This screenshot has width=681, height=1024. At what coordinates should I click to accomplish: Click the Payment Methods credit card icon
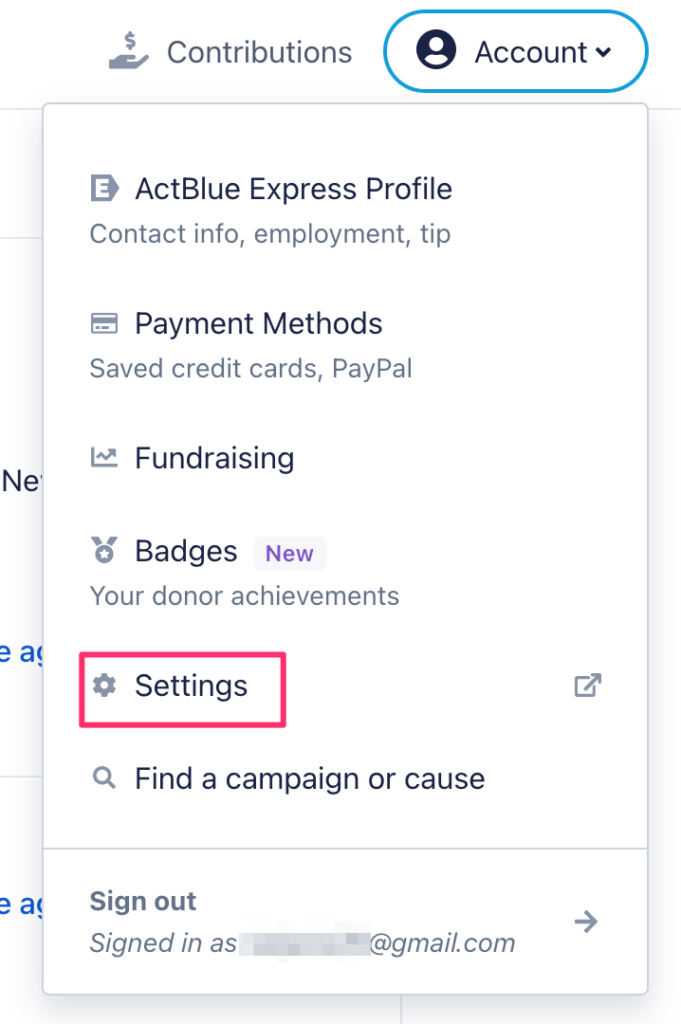[x=104, y=323]
